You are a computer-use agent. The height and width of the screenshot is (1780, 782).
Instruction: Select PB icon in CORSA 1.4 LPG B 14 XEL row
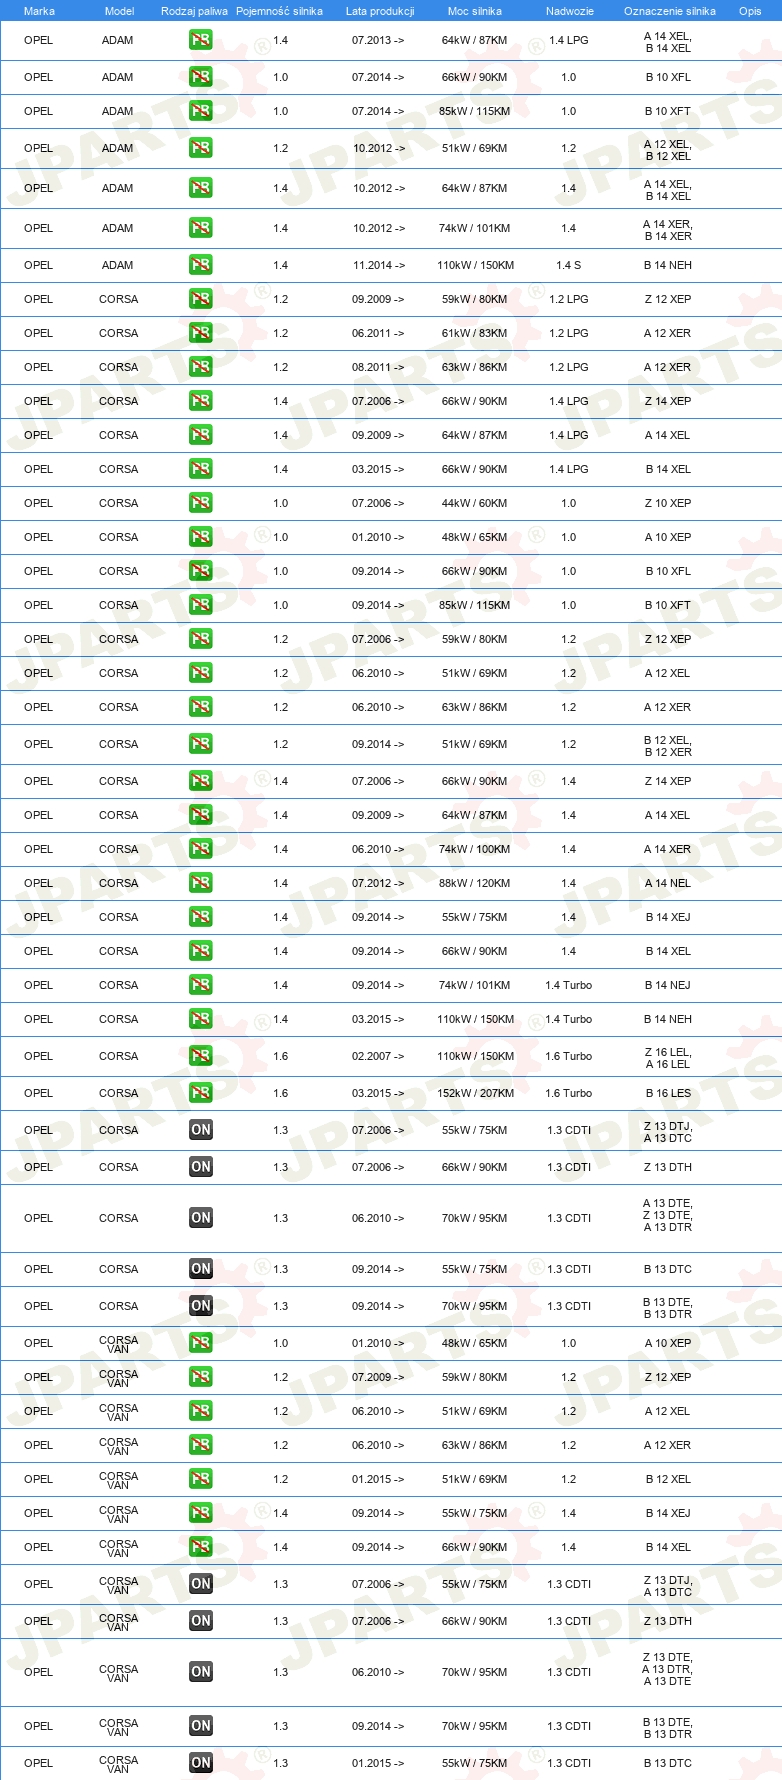point(201,469)
